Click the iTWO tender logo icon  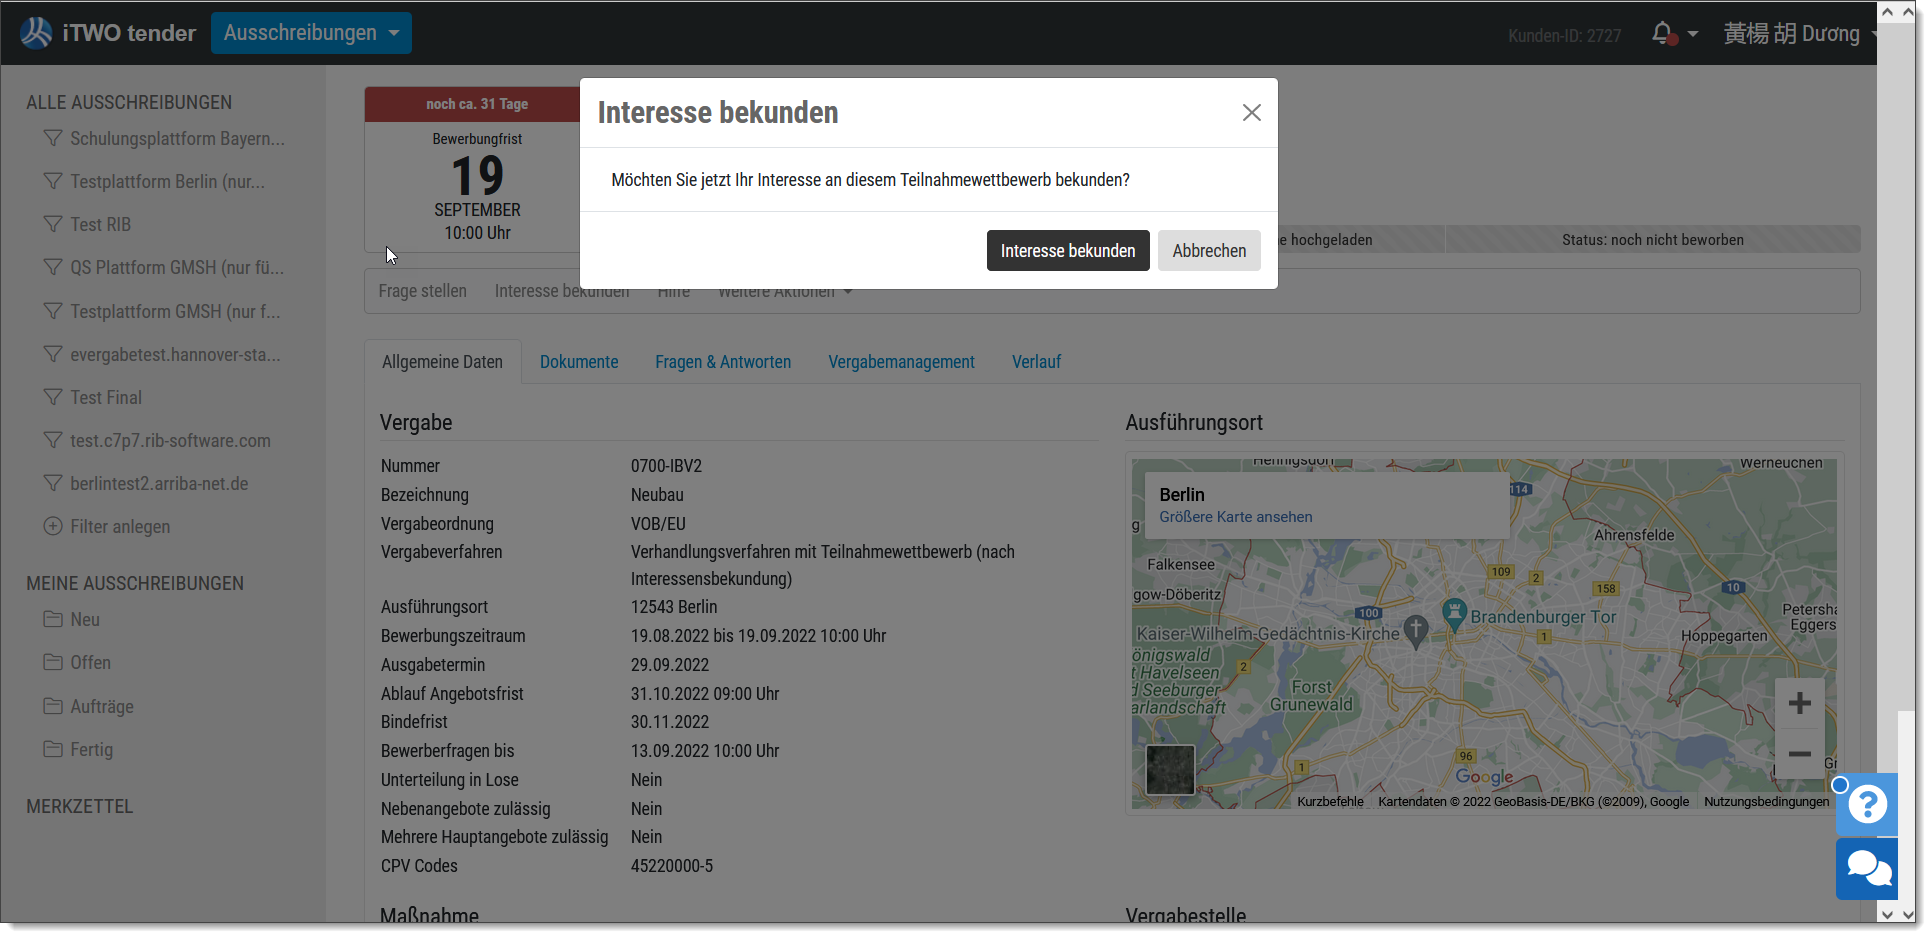pos(37,33)
